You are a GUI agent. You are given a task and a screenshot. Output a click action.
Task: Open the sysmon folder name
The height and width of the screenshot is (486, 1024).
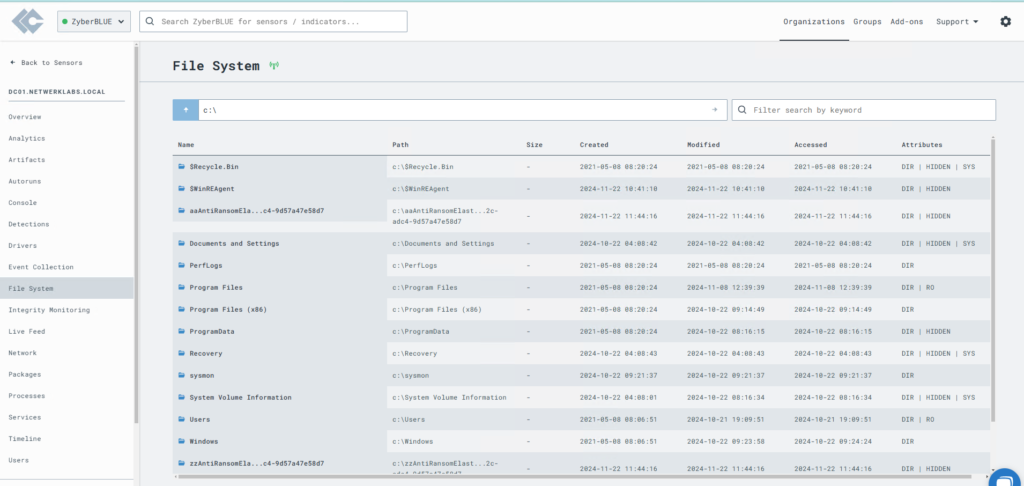pos(202,375)
